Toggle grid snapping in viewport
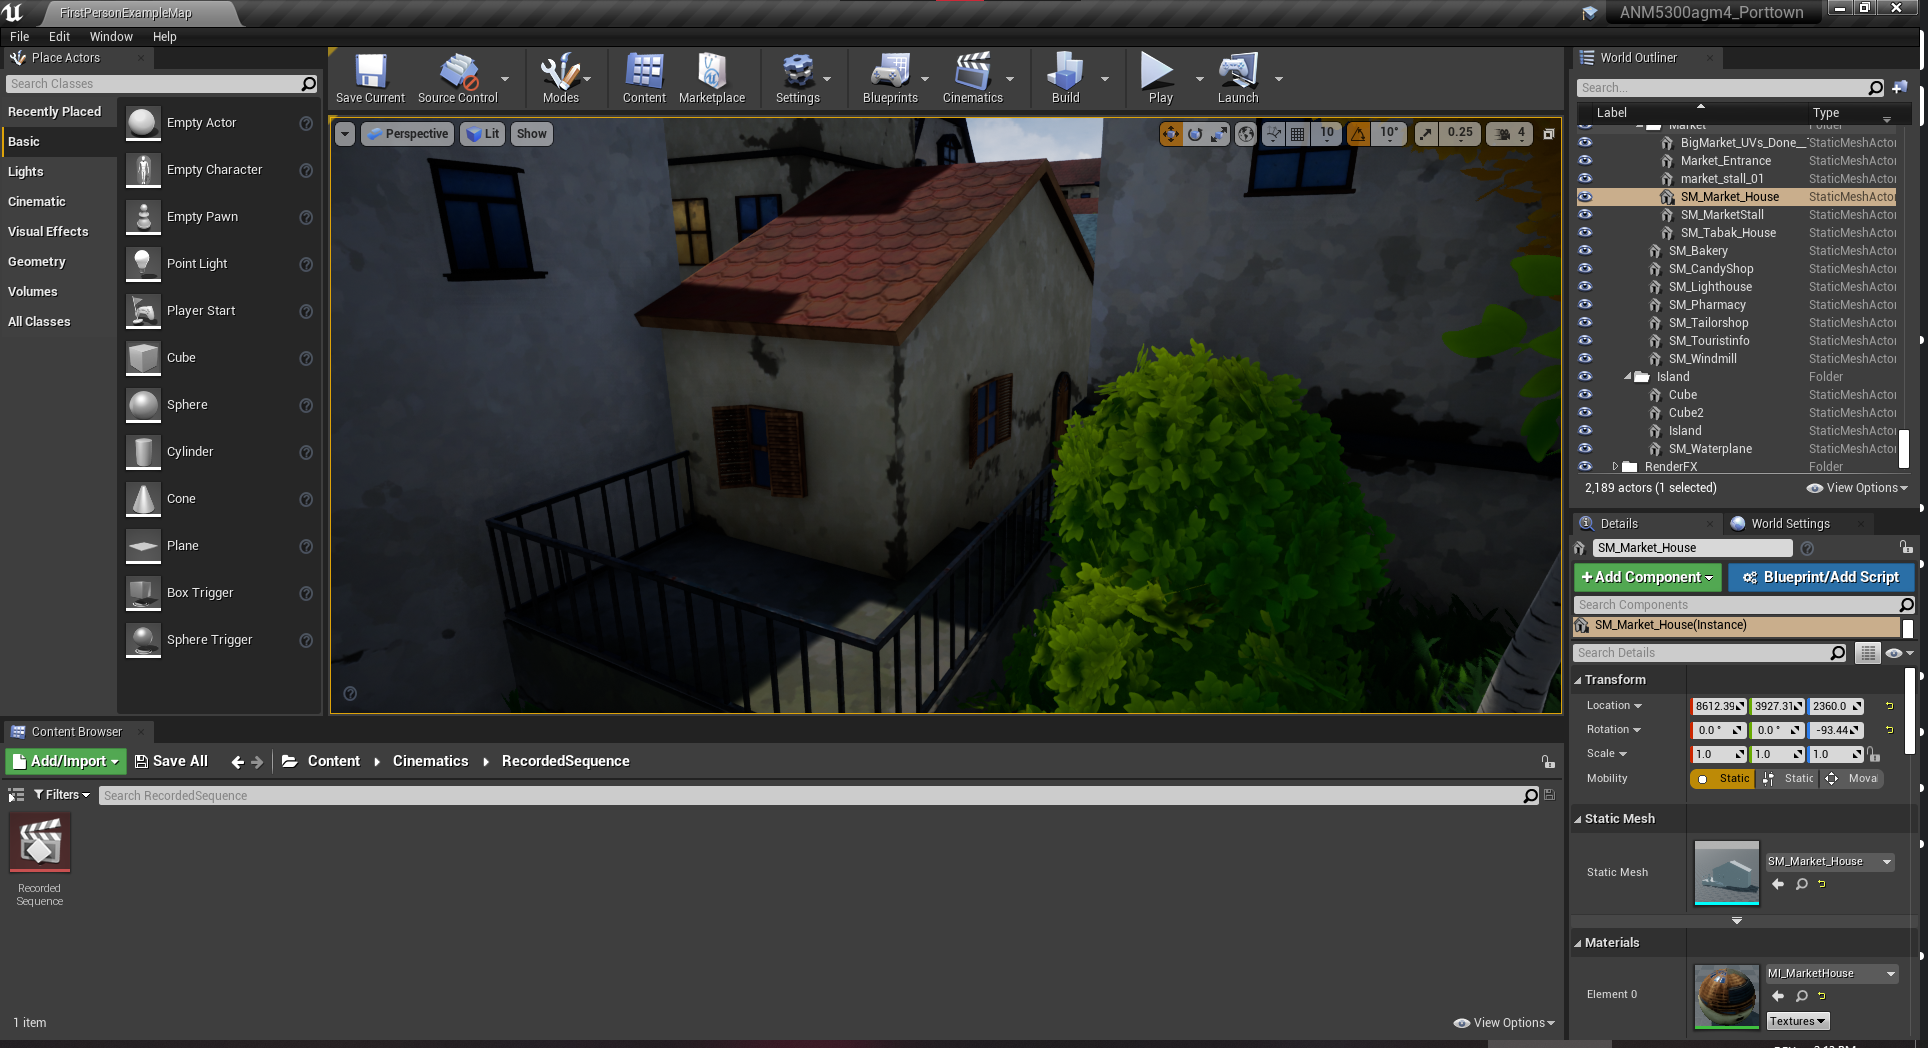The height and width of the screenshot is (1048, 1928). 1297,133
